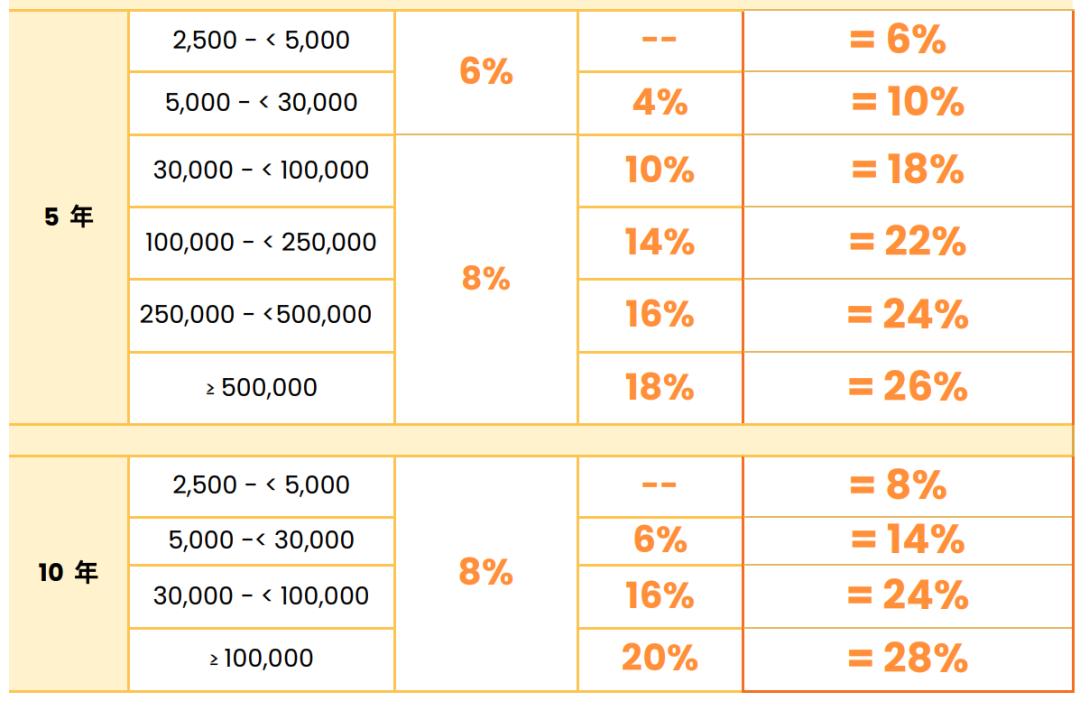Click the = 26% total cell
Viewport: 1080px width, 701px height.
click(x=907, y=387)
